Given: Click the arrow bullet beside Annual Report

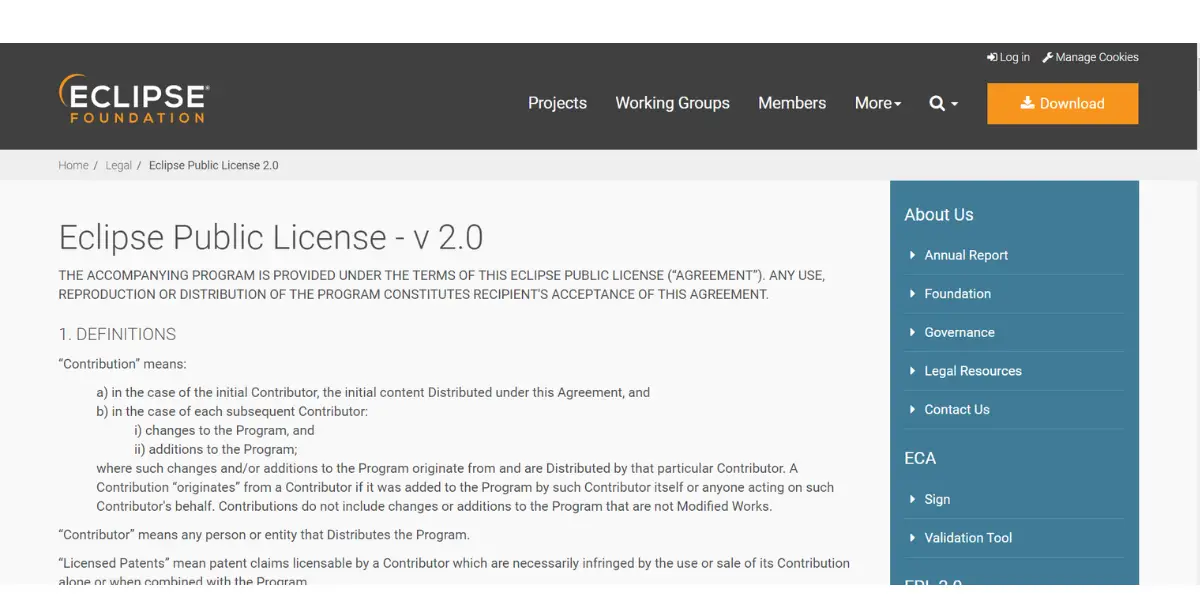Looking at the screenshot, I should [x=912, y=255].
